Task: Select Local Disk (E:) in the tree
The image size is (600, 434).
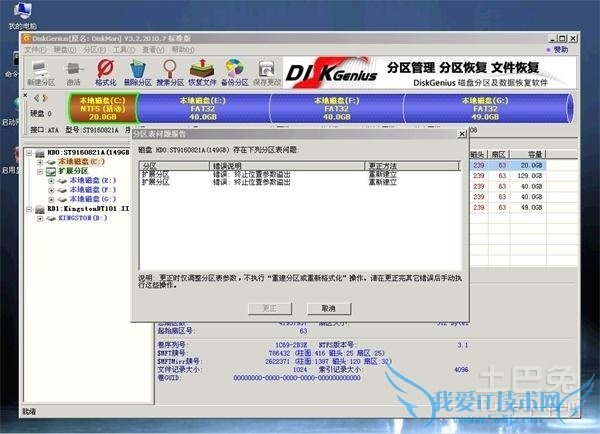Action: point(93,180)
